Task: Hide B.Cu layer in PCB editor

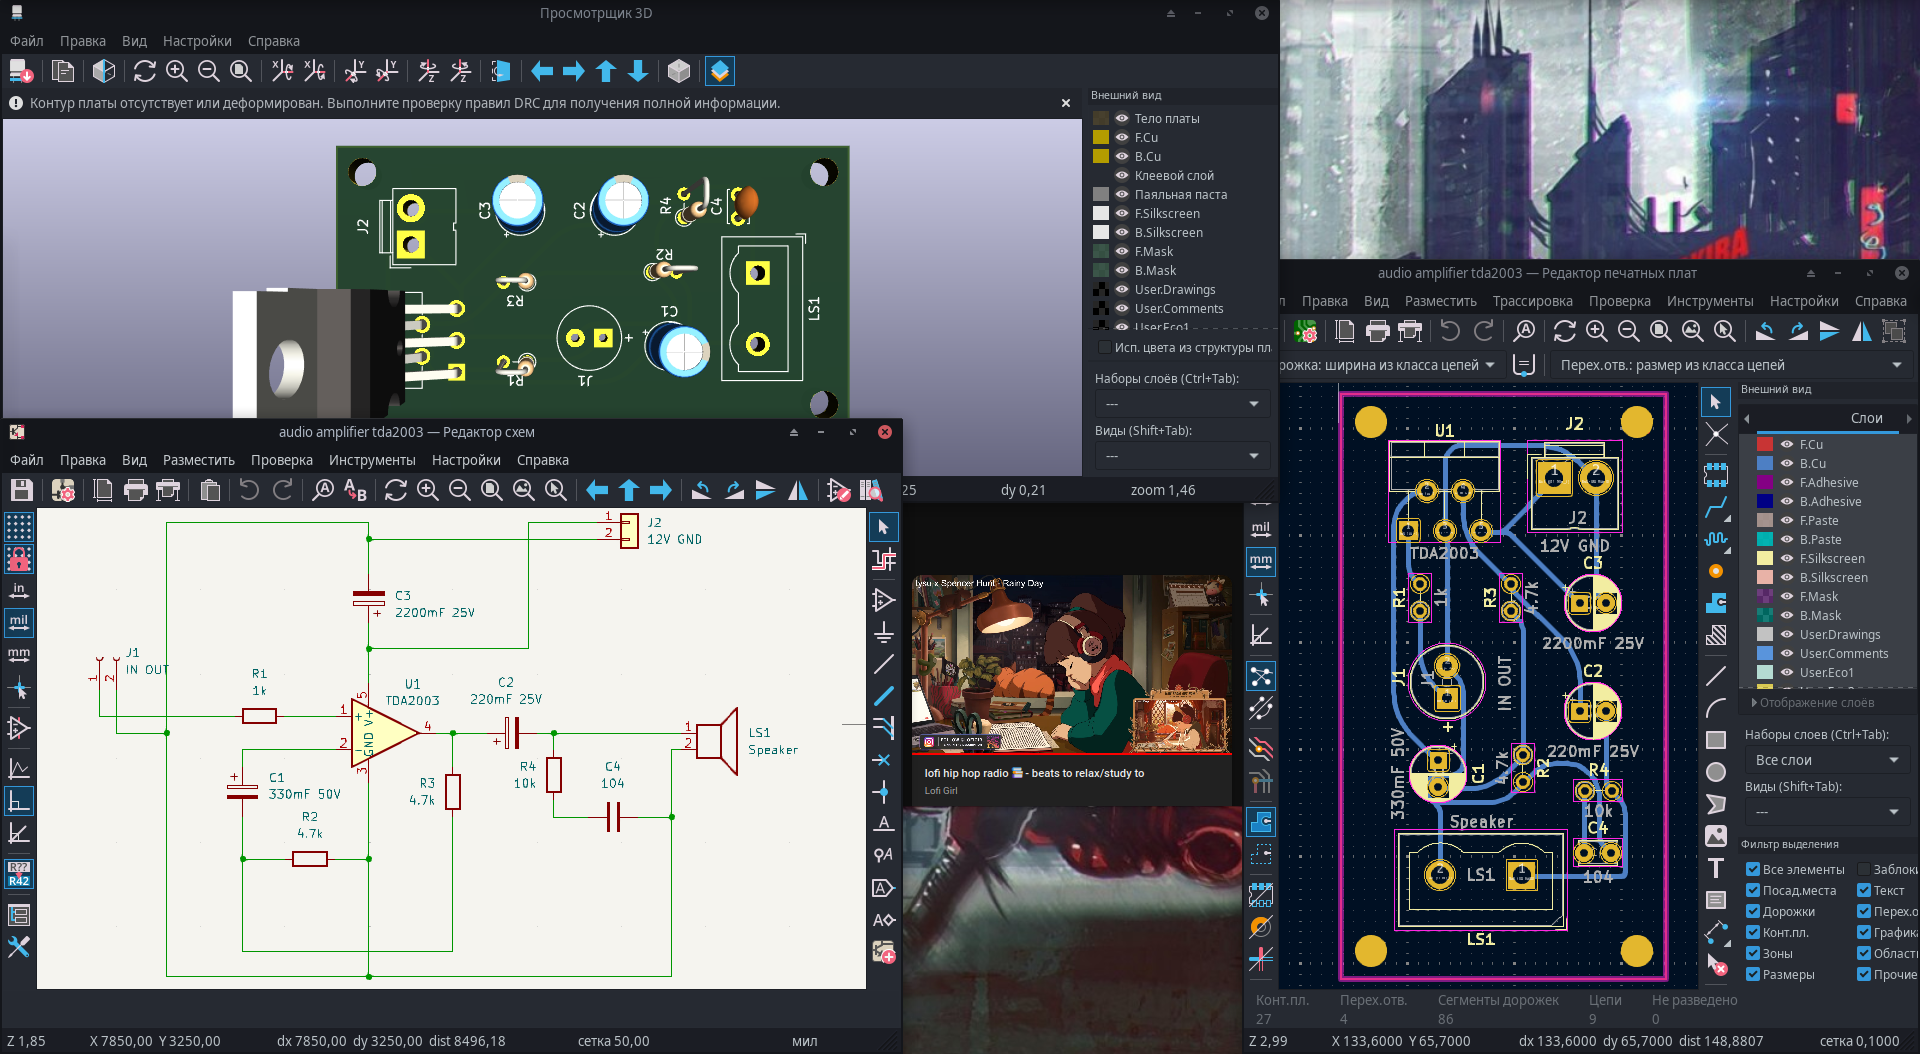Action: click(x=1786, y=463)
